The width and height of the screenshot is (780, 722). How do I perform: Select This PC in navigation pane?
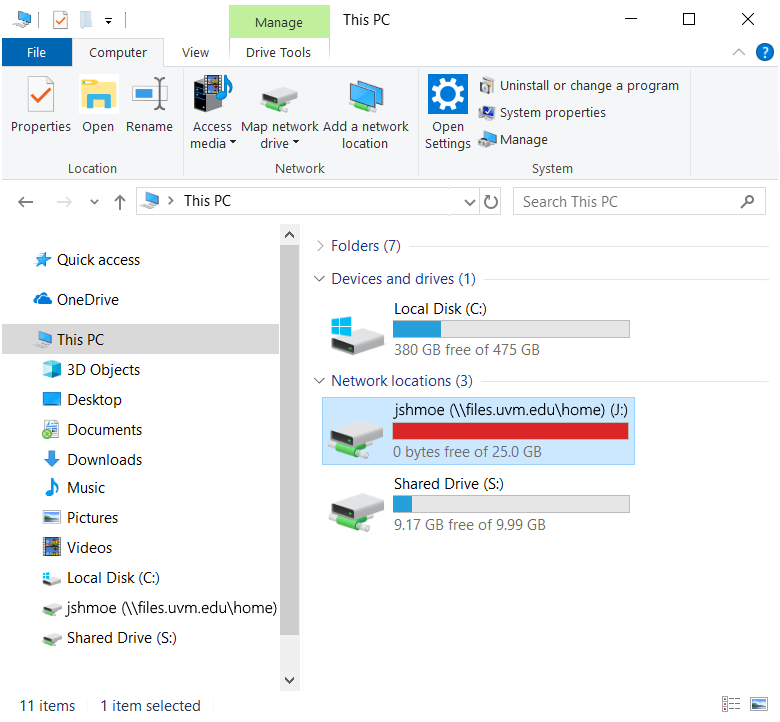[140, 339]
